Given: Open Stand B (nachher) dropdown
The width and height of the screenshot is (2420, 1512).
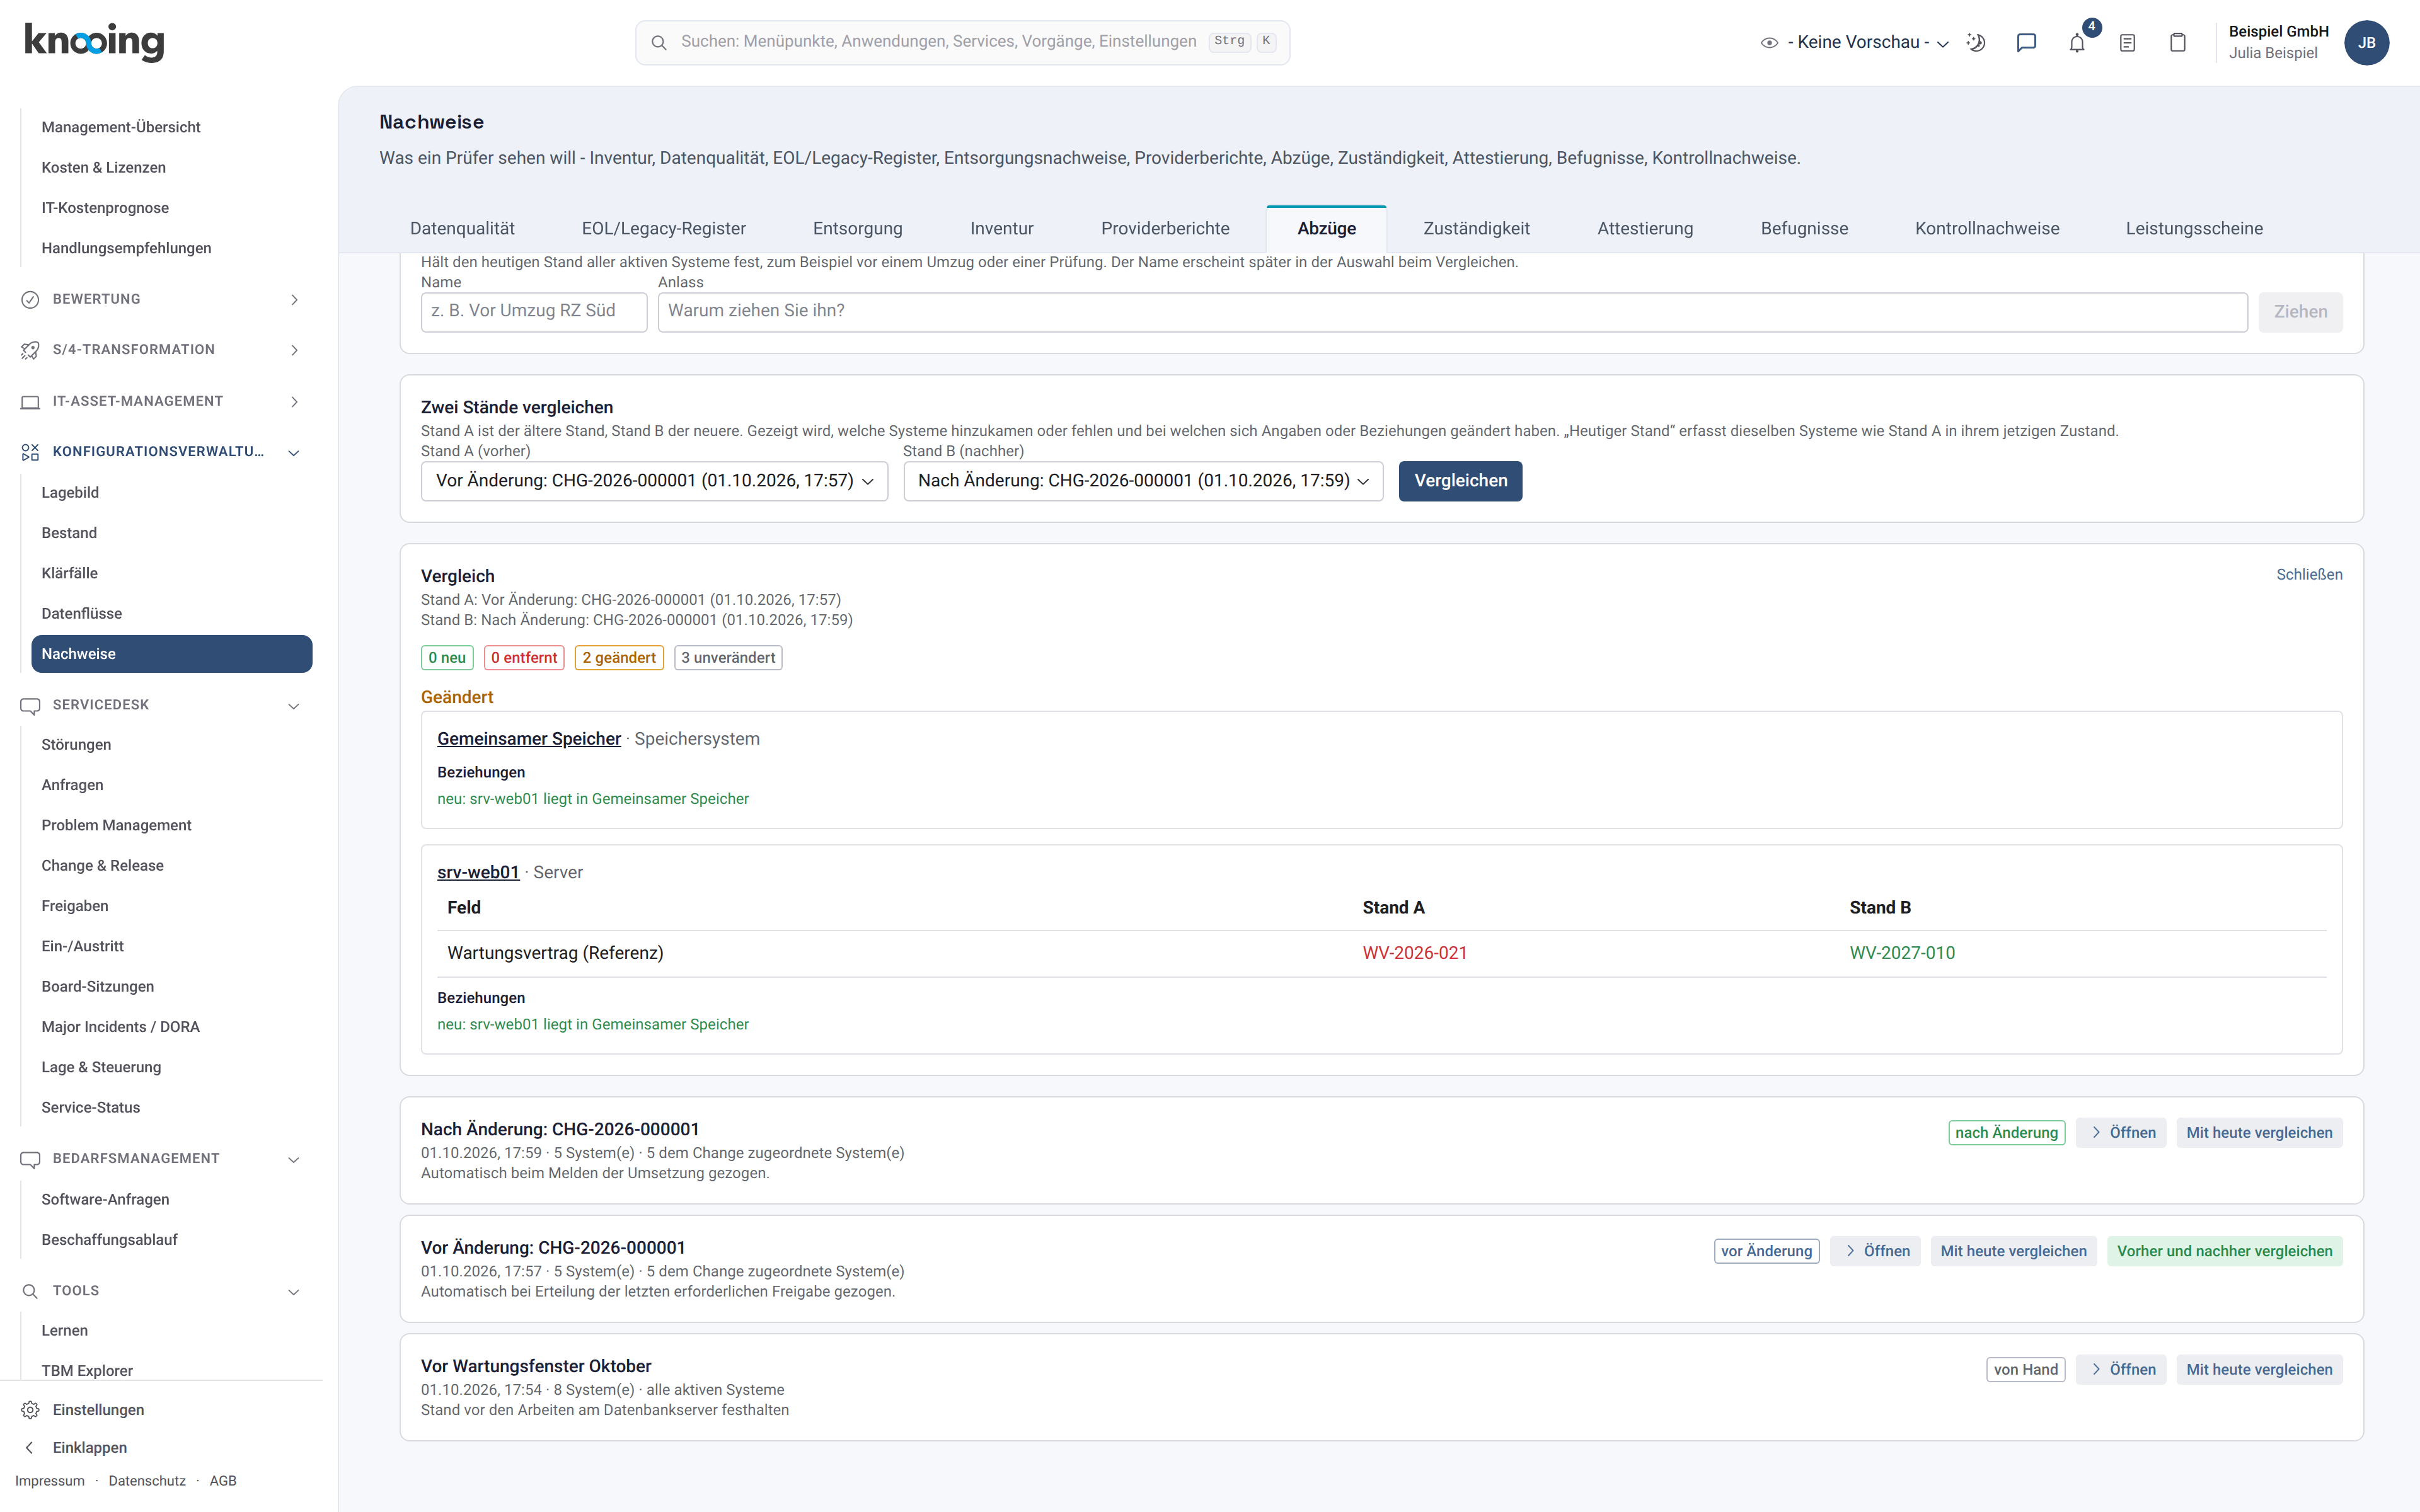Looking at the screenshot, I should pyautogui.click(x=1143, y=481).
